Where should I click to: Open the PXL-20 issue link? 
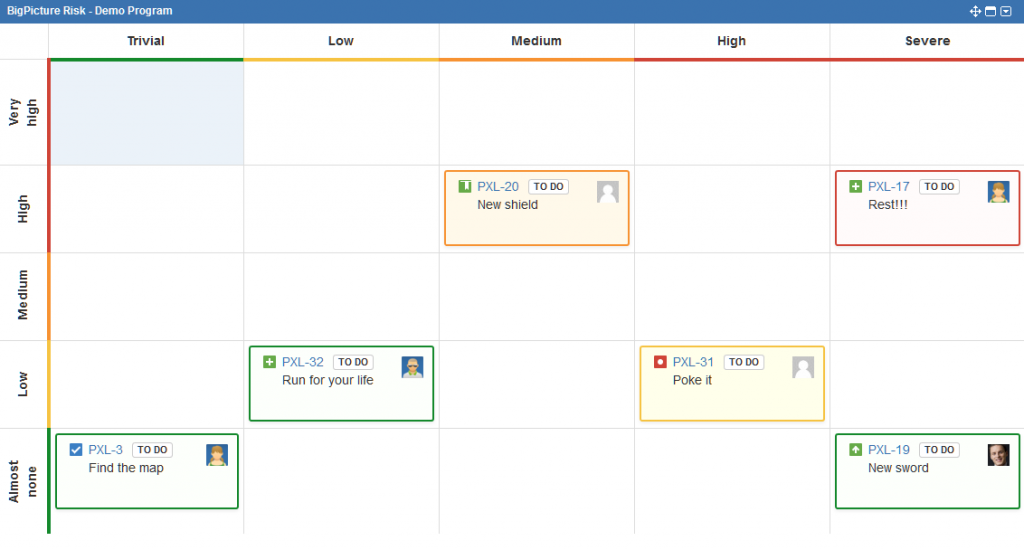[x=498, y=187]
